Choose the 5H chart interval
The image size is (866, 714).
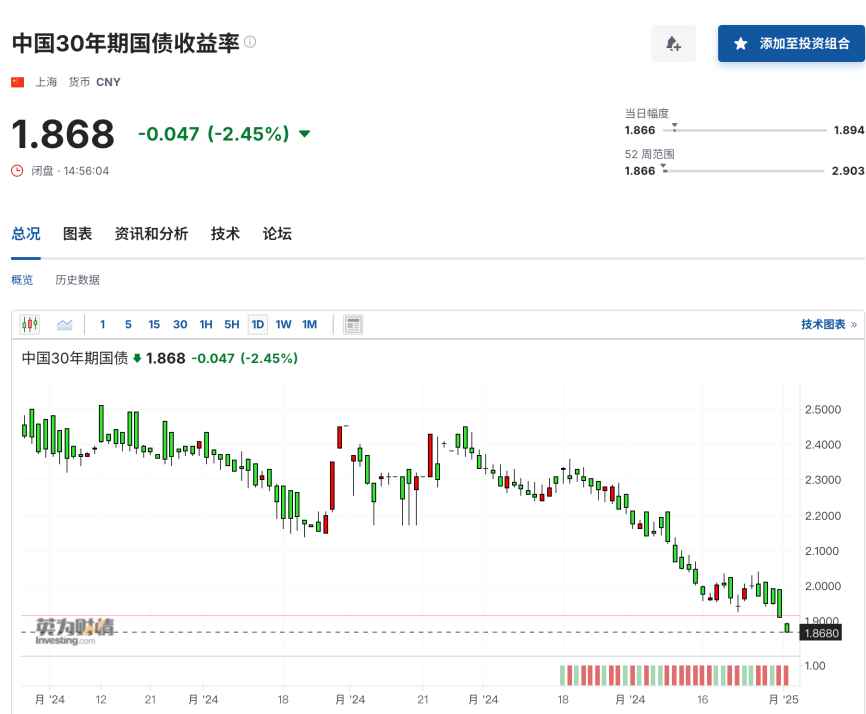(232, 324)
